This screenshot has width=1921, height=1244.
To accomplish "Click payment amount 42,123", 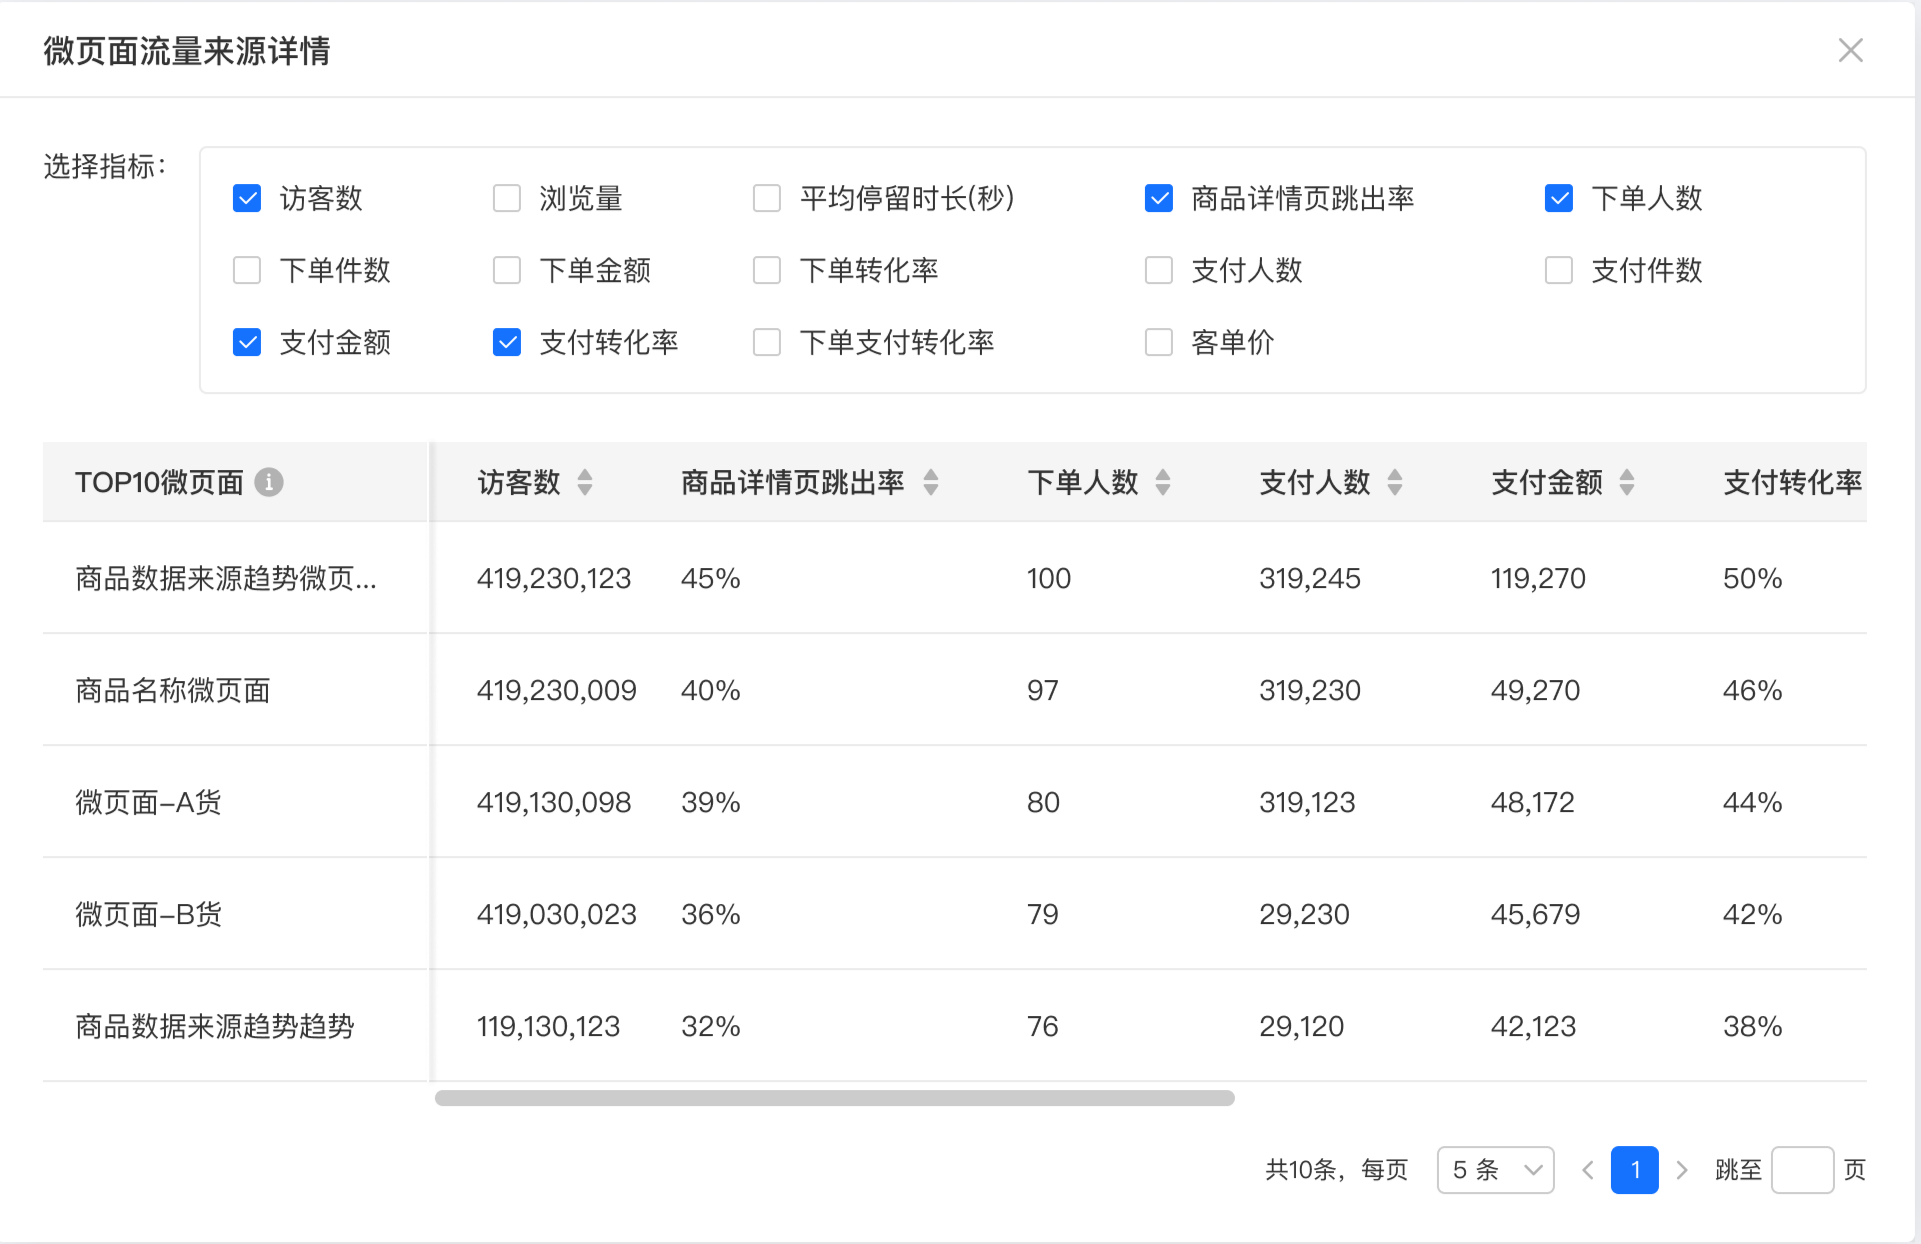I will [x=1534, y=1026].
